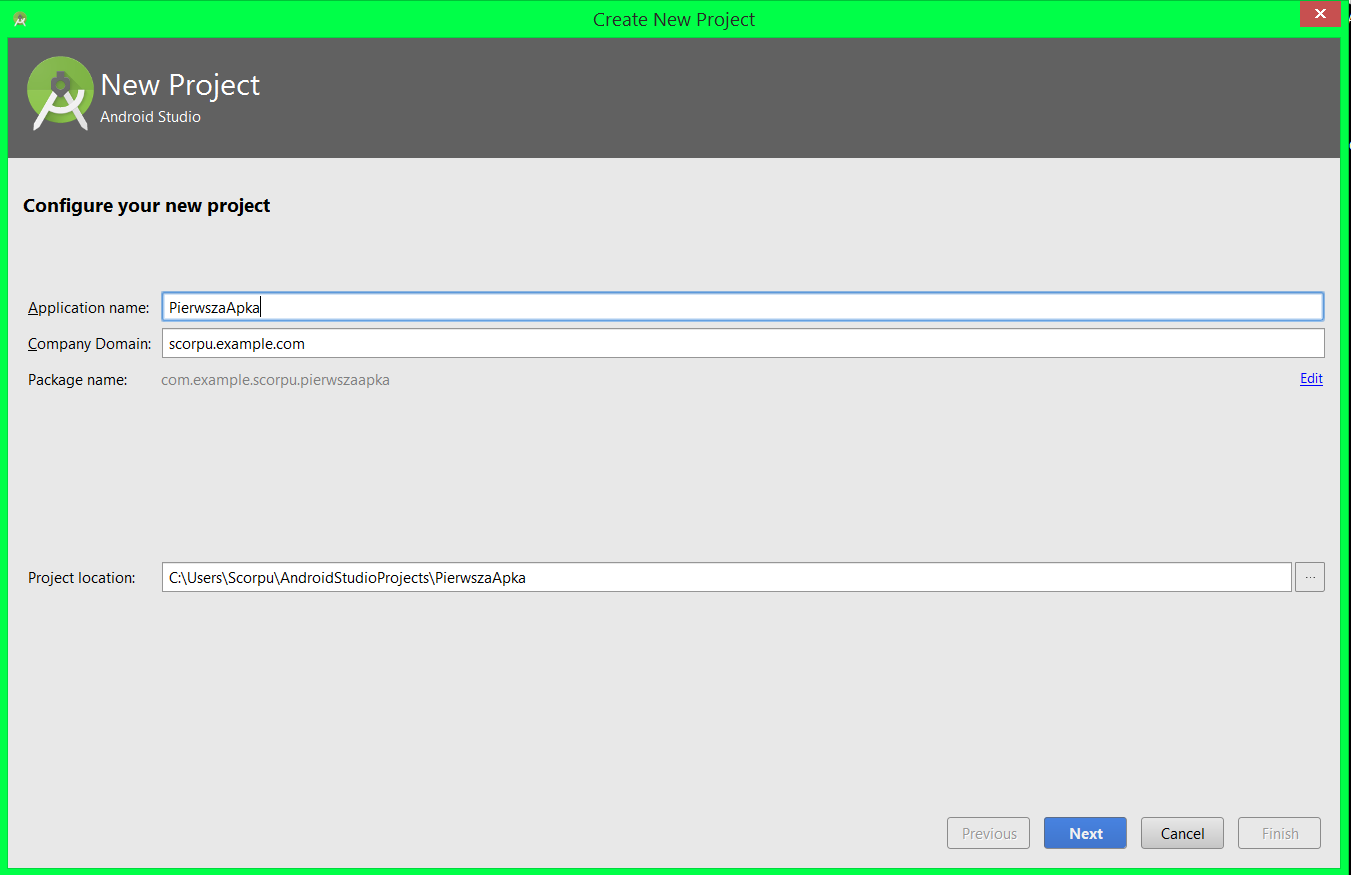Cancel the new project wizard

coord(1183,833)
